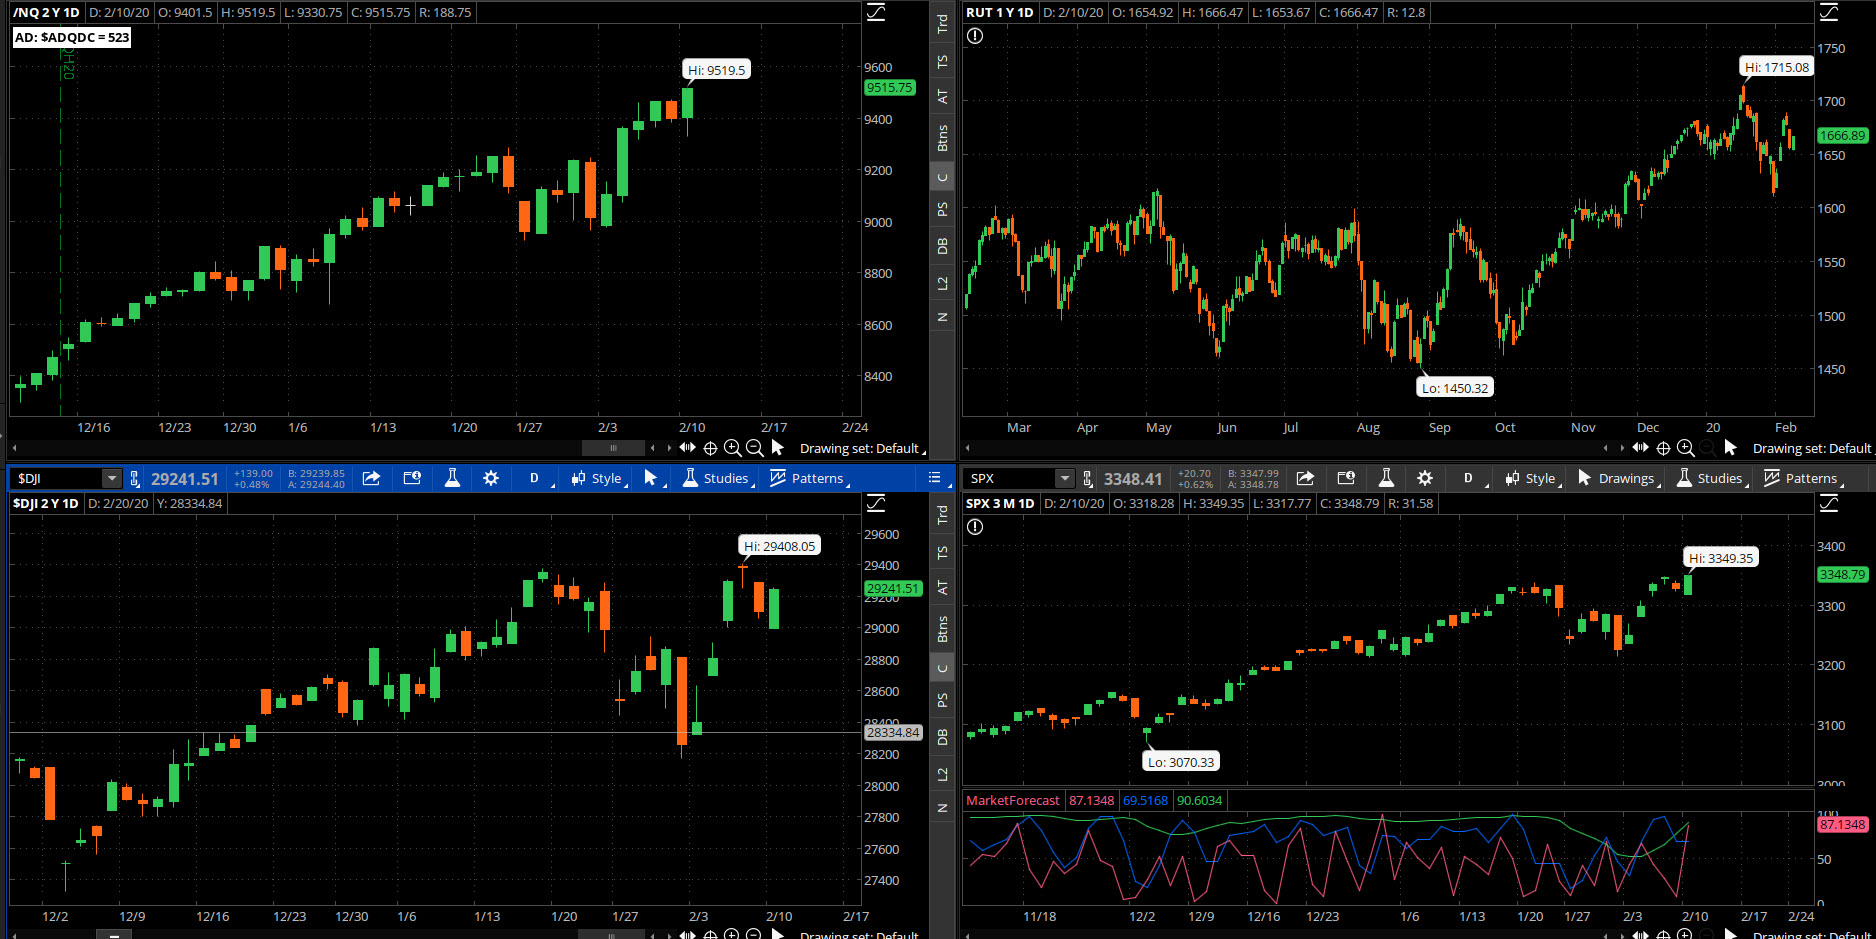Click the exclamation alert icon on RUT chart
The image size is (1876, 939).
coord(975,36)
